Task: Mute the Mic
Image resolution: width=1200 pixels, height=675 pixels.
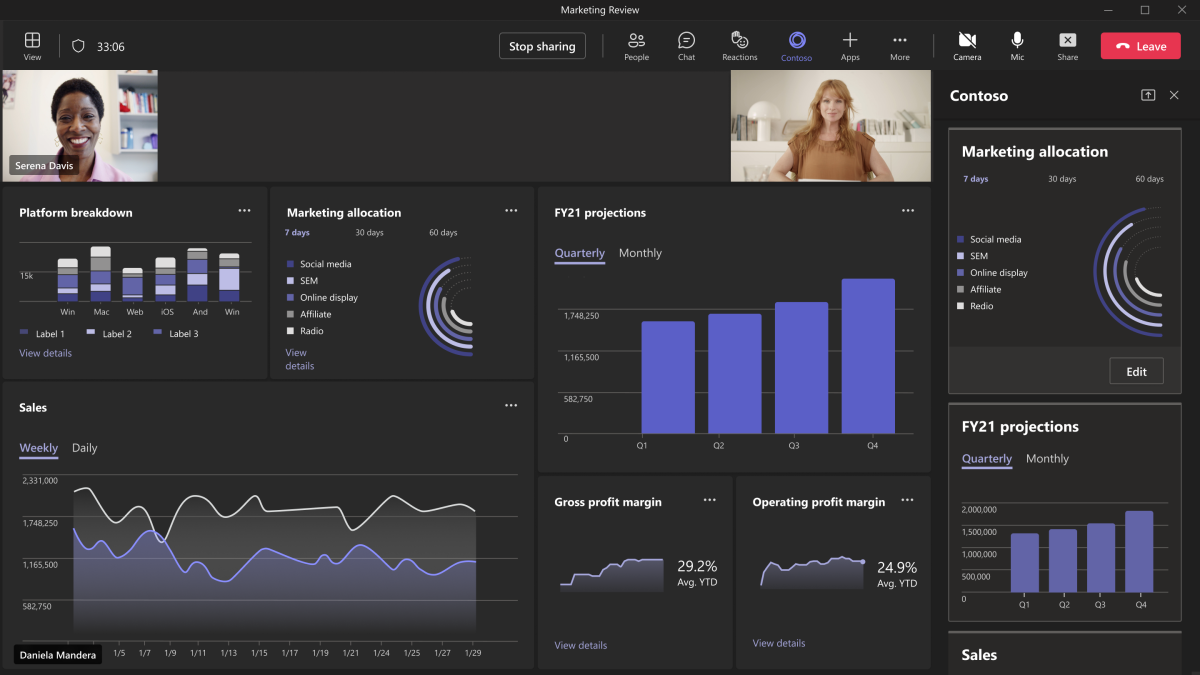Action: click(x=1017, y=45)
